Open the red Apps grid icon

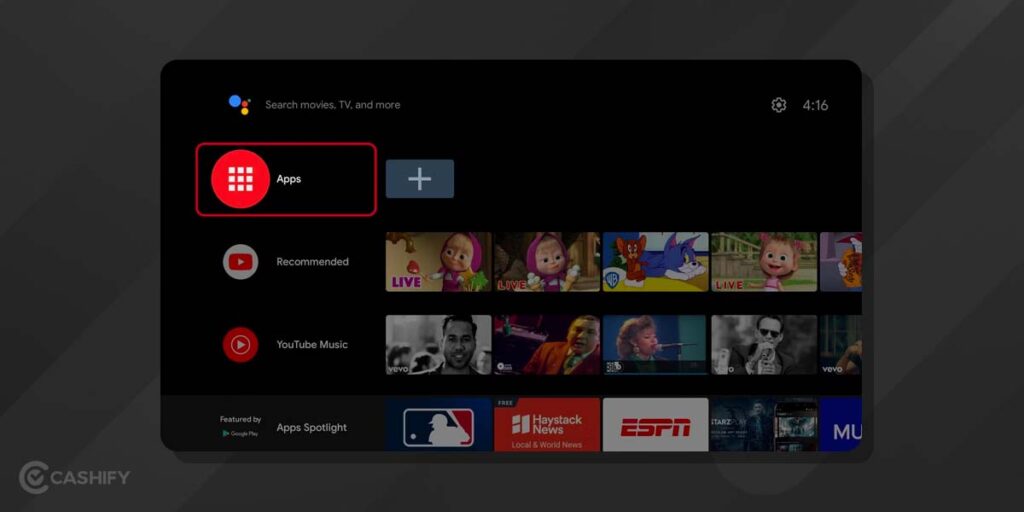pos(240,179)
